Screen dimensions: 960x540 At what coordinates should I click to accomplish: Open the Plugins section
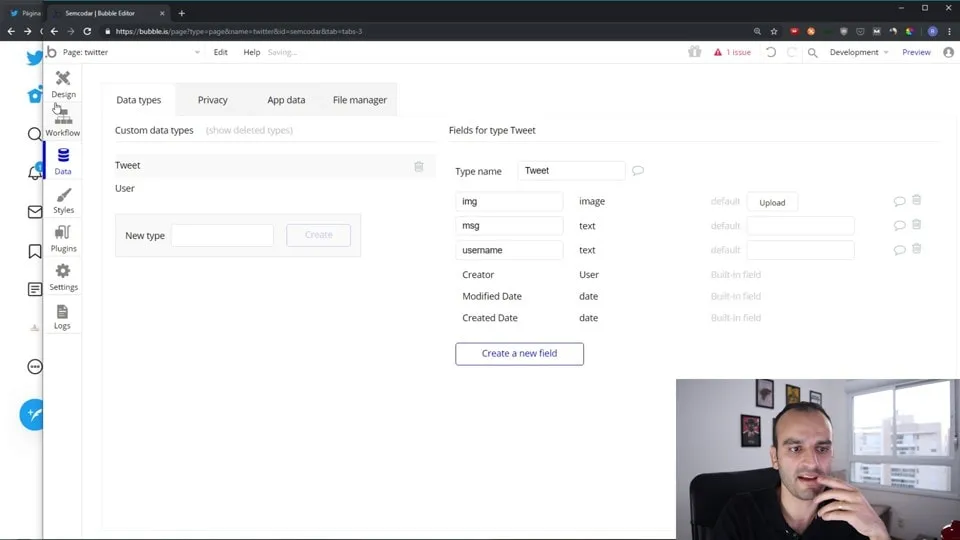[63, 239]
